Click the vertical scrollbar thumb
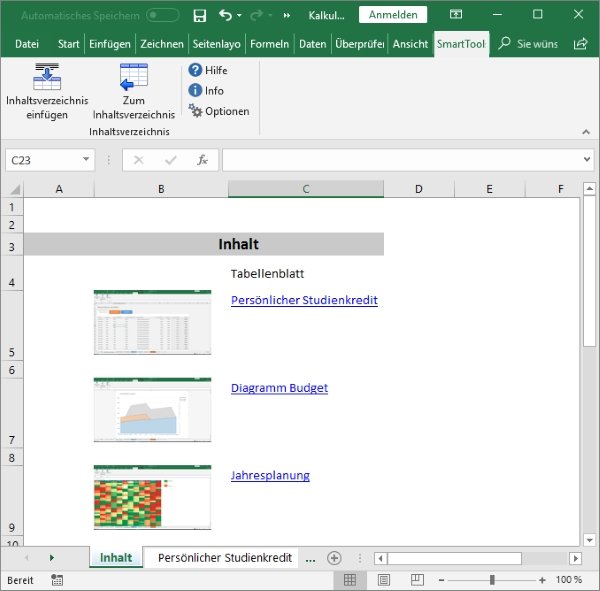 coord(589,272)
